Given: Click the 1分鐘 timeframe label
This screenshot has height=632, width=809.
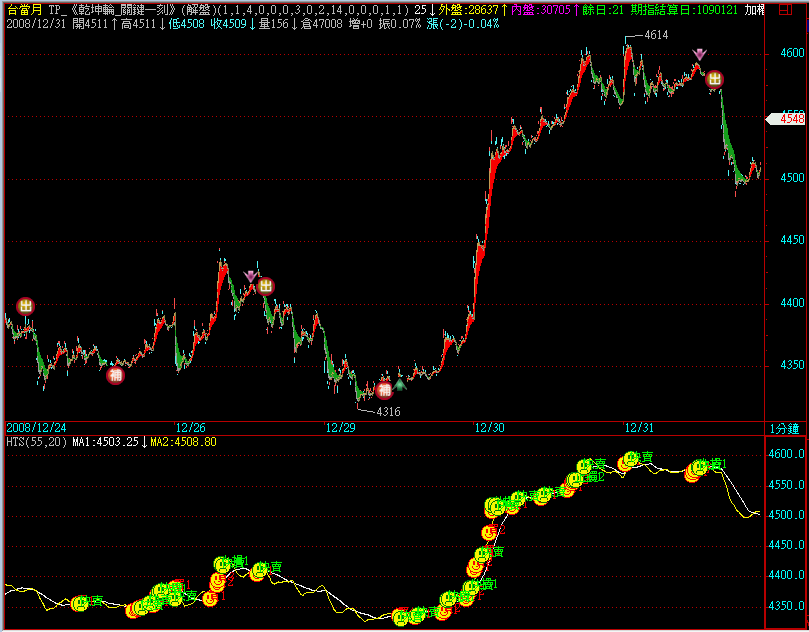Looking at the screenshot, I should coord(785,428).
